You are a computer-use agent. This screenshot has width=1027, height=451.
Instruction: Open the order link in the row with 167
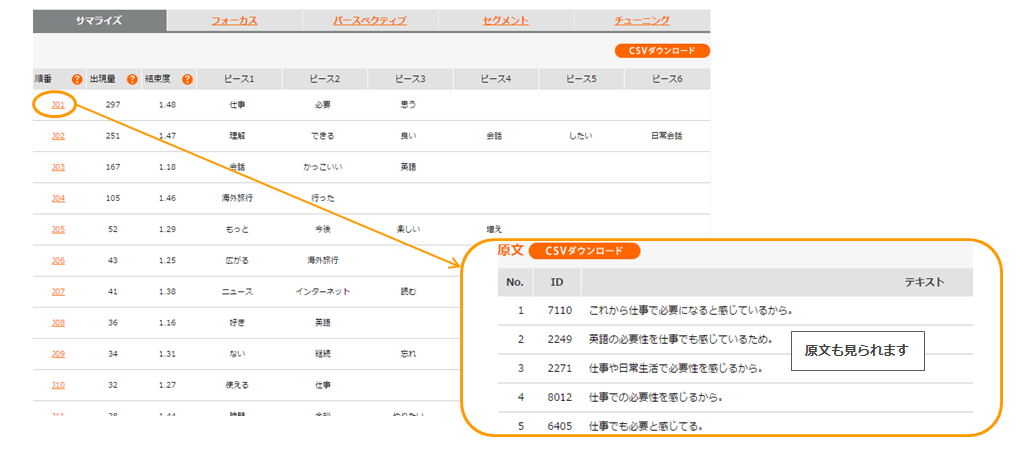pyautogui.click(x=58, y=167)
